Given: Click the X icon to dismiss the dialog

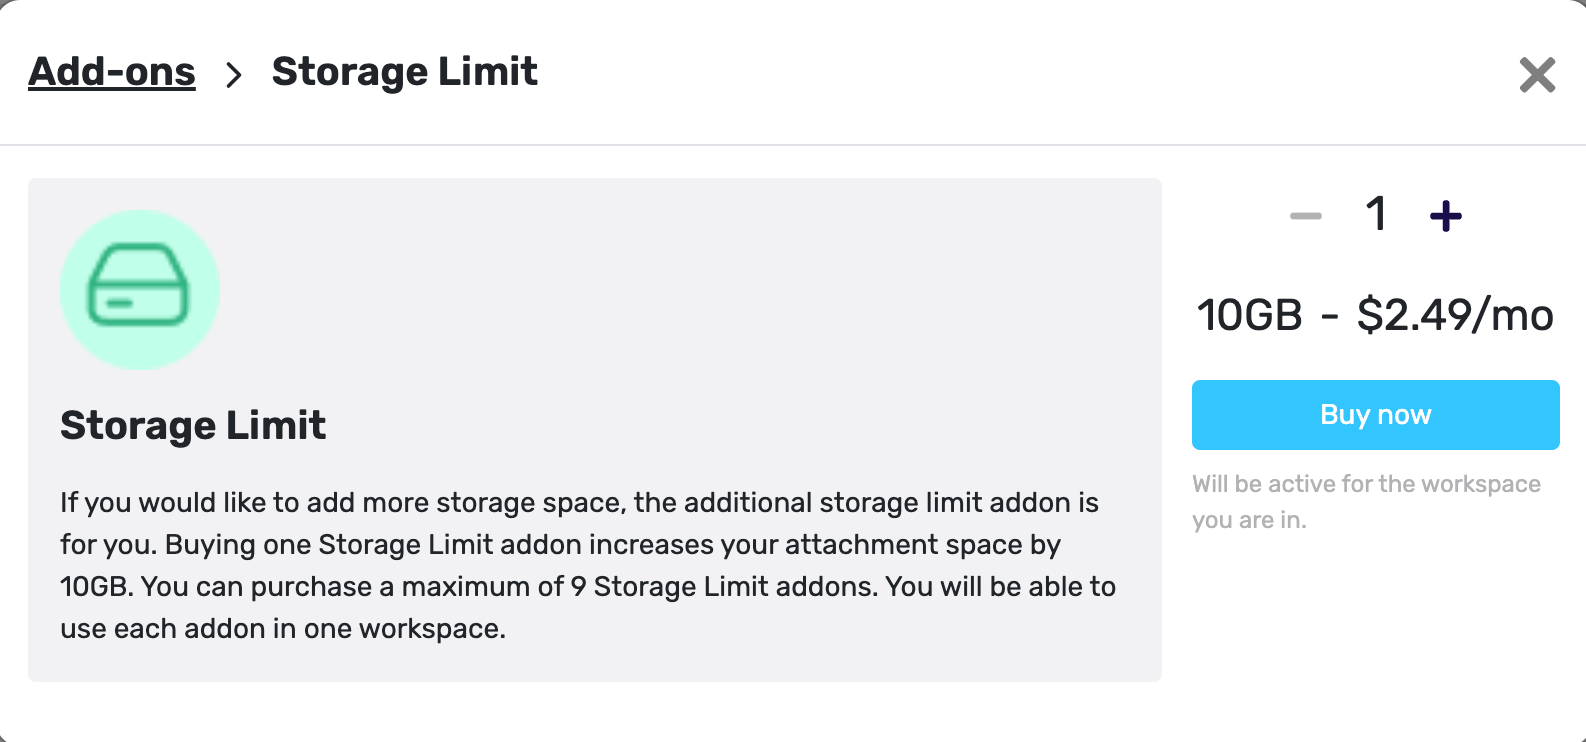Looking at the screenshot, I should coord(1536,74).
